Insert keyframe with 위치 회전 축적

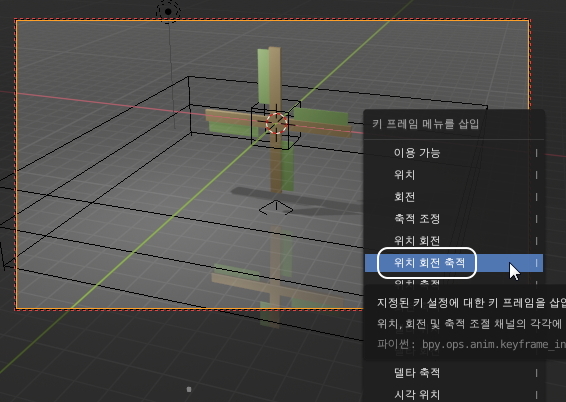coord(453,263)
